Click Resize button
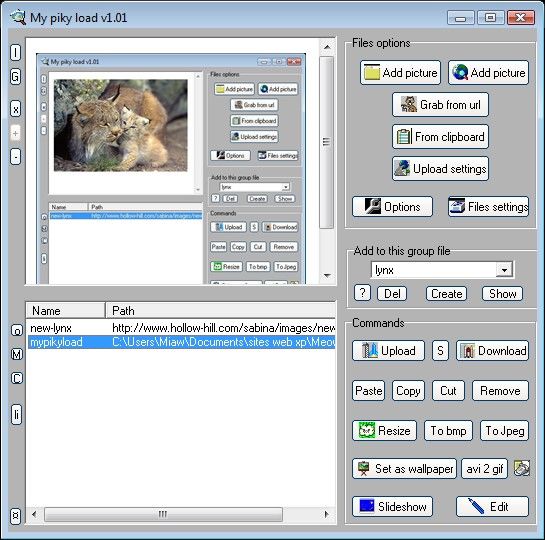This screenshot has width=545, height=540. (x=384, y=431)
